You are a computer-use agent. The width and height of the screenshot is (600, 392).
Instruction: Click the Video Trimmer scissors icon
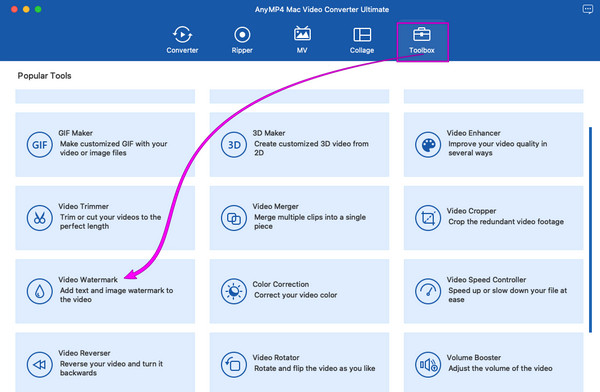[39, 218]
